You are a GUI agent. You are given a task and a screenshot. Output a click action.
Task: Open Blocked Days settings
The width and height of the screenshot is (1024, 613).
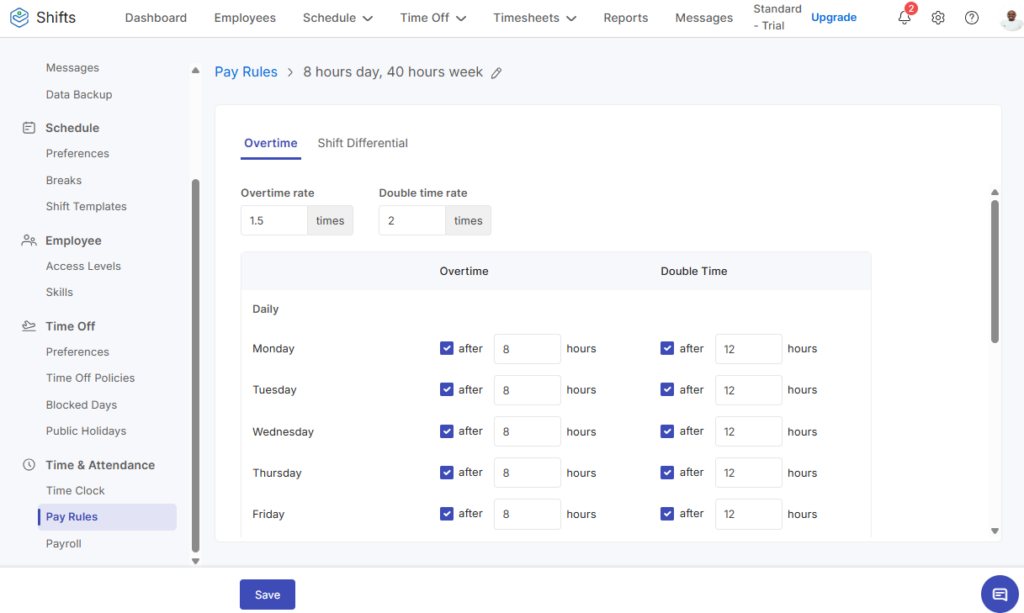tap(81, 405)
